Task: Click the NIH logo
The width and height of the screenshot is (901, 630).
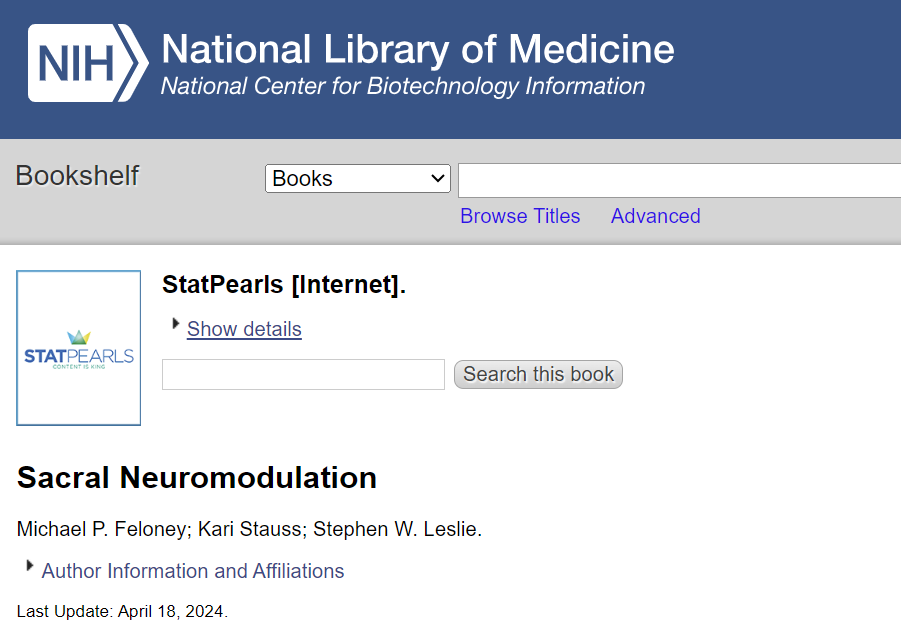Action: coord(87,63)
